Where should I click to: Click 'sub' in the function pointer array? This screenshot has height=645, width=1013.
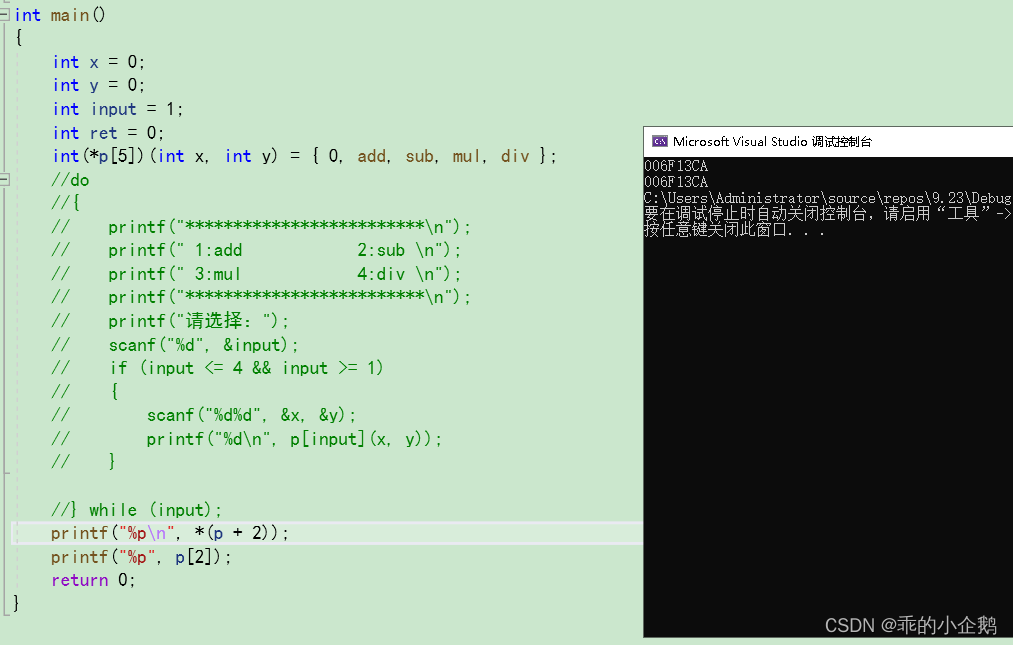[x=420, y=156]
